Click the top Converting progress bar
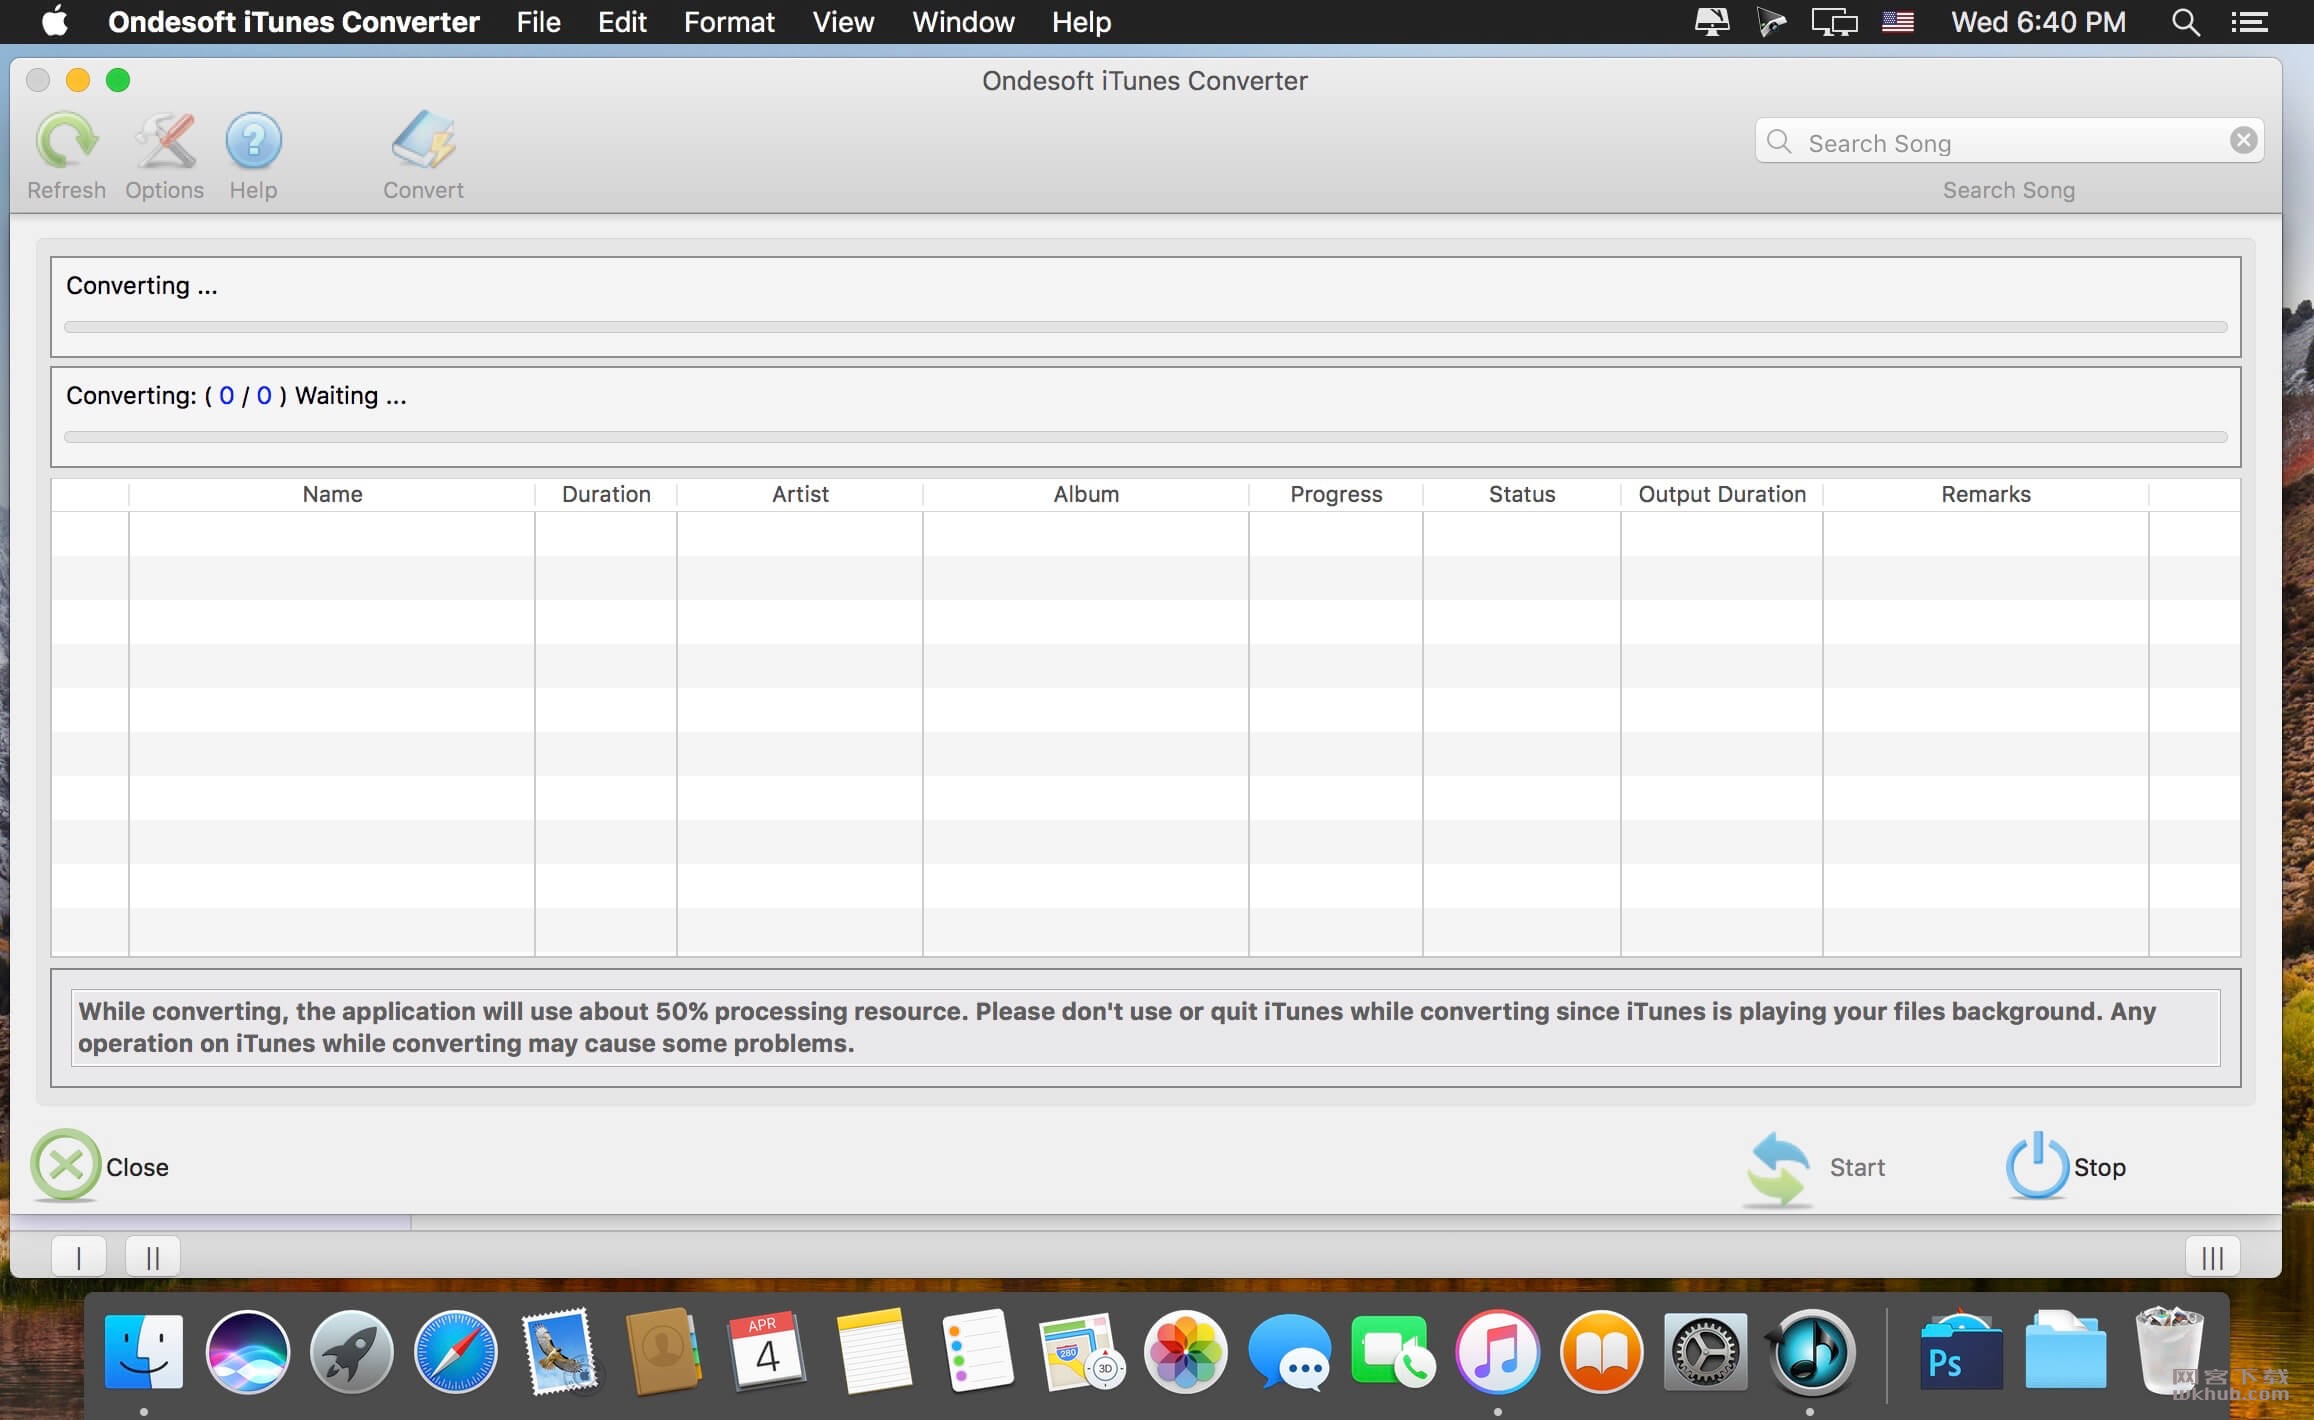This screenshot has height=1420, width=2314. [1146, 327]
